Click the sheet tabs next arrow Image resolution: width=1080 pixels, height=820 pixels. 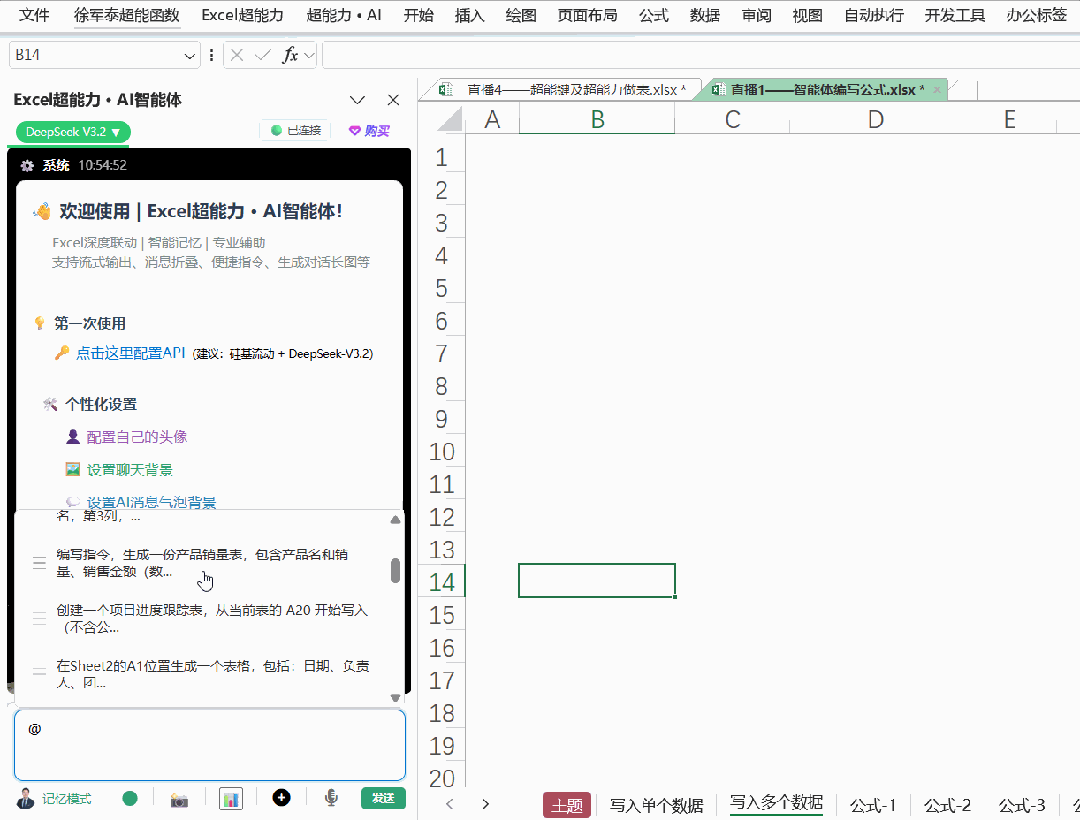tap(486, 803)
